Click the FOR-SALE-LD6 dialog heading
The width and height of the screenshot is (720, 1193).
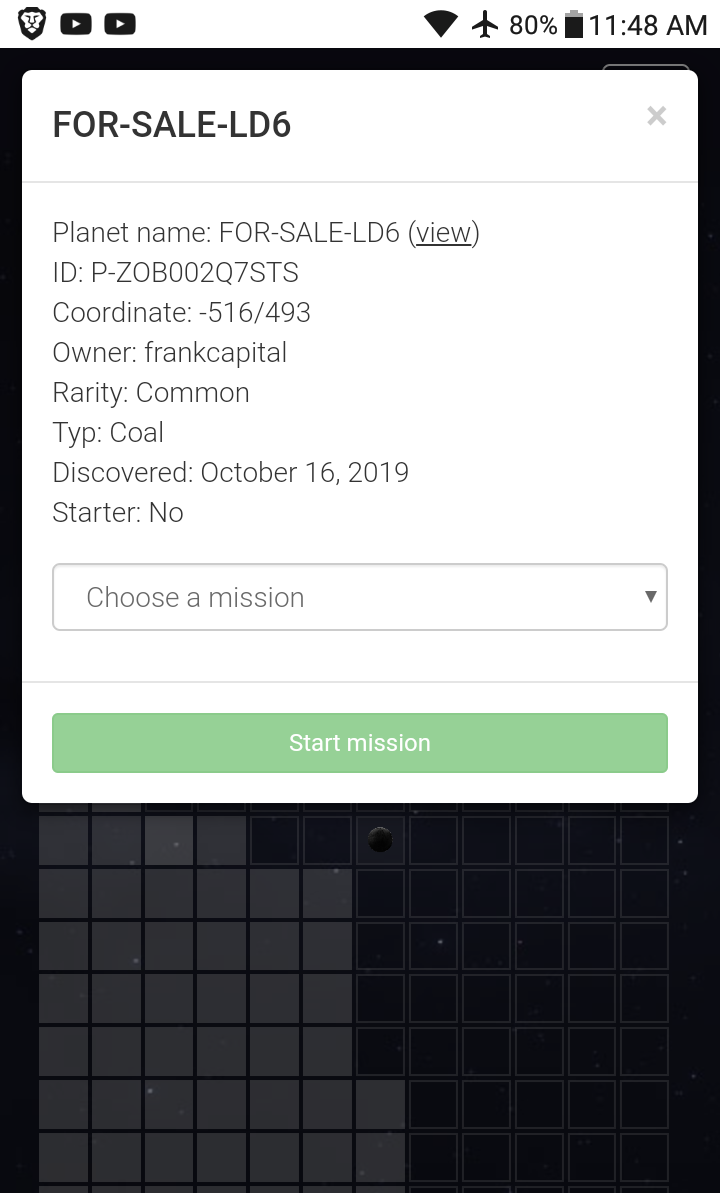coord(172,126)
